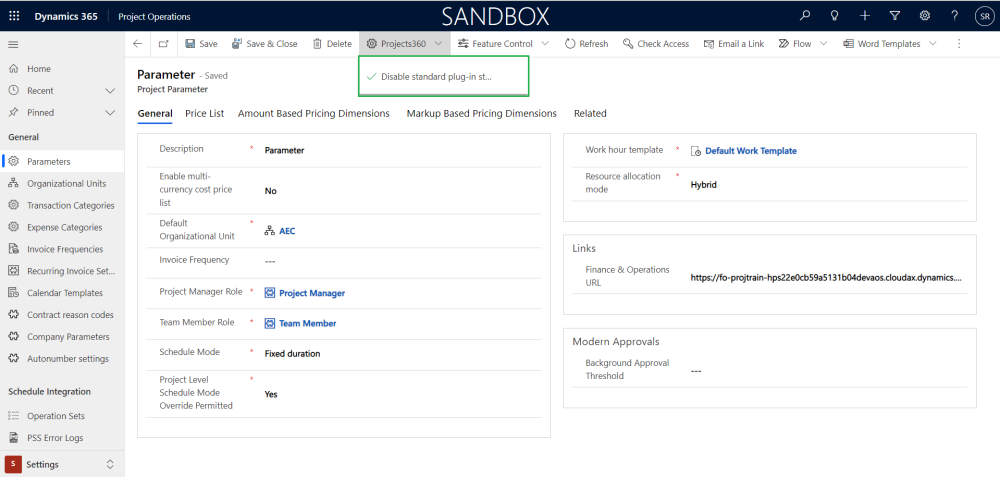Image resolution: width=1000 pixels, height=477 pixels.
Task: Go to Home in the sidebar
Action: (62, 69)
